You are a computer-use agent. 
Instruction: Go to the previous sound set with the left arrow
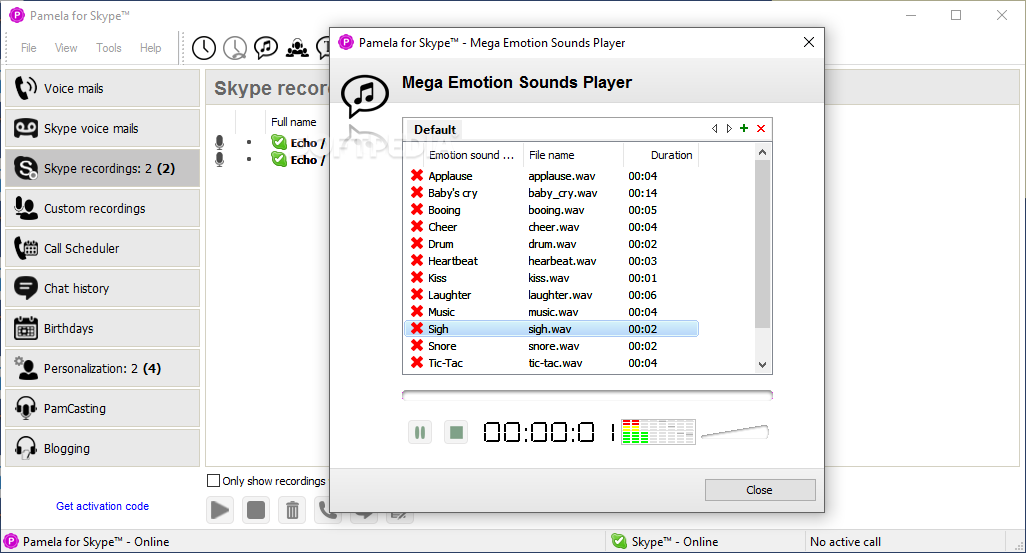(x=715, y=128)
